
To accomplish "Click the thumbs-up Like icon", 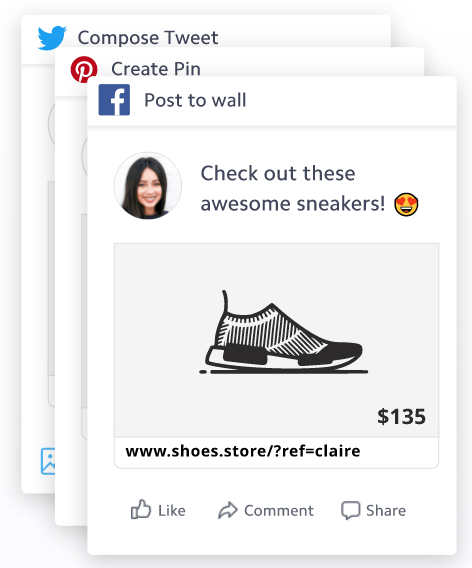I will (141, 509).
